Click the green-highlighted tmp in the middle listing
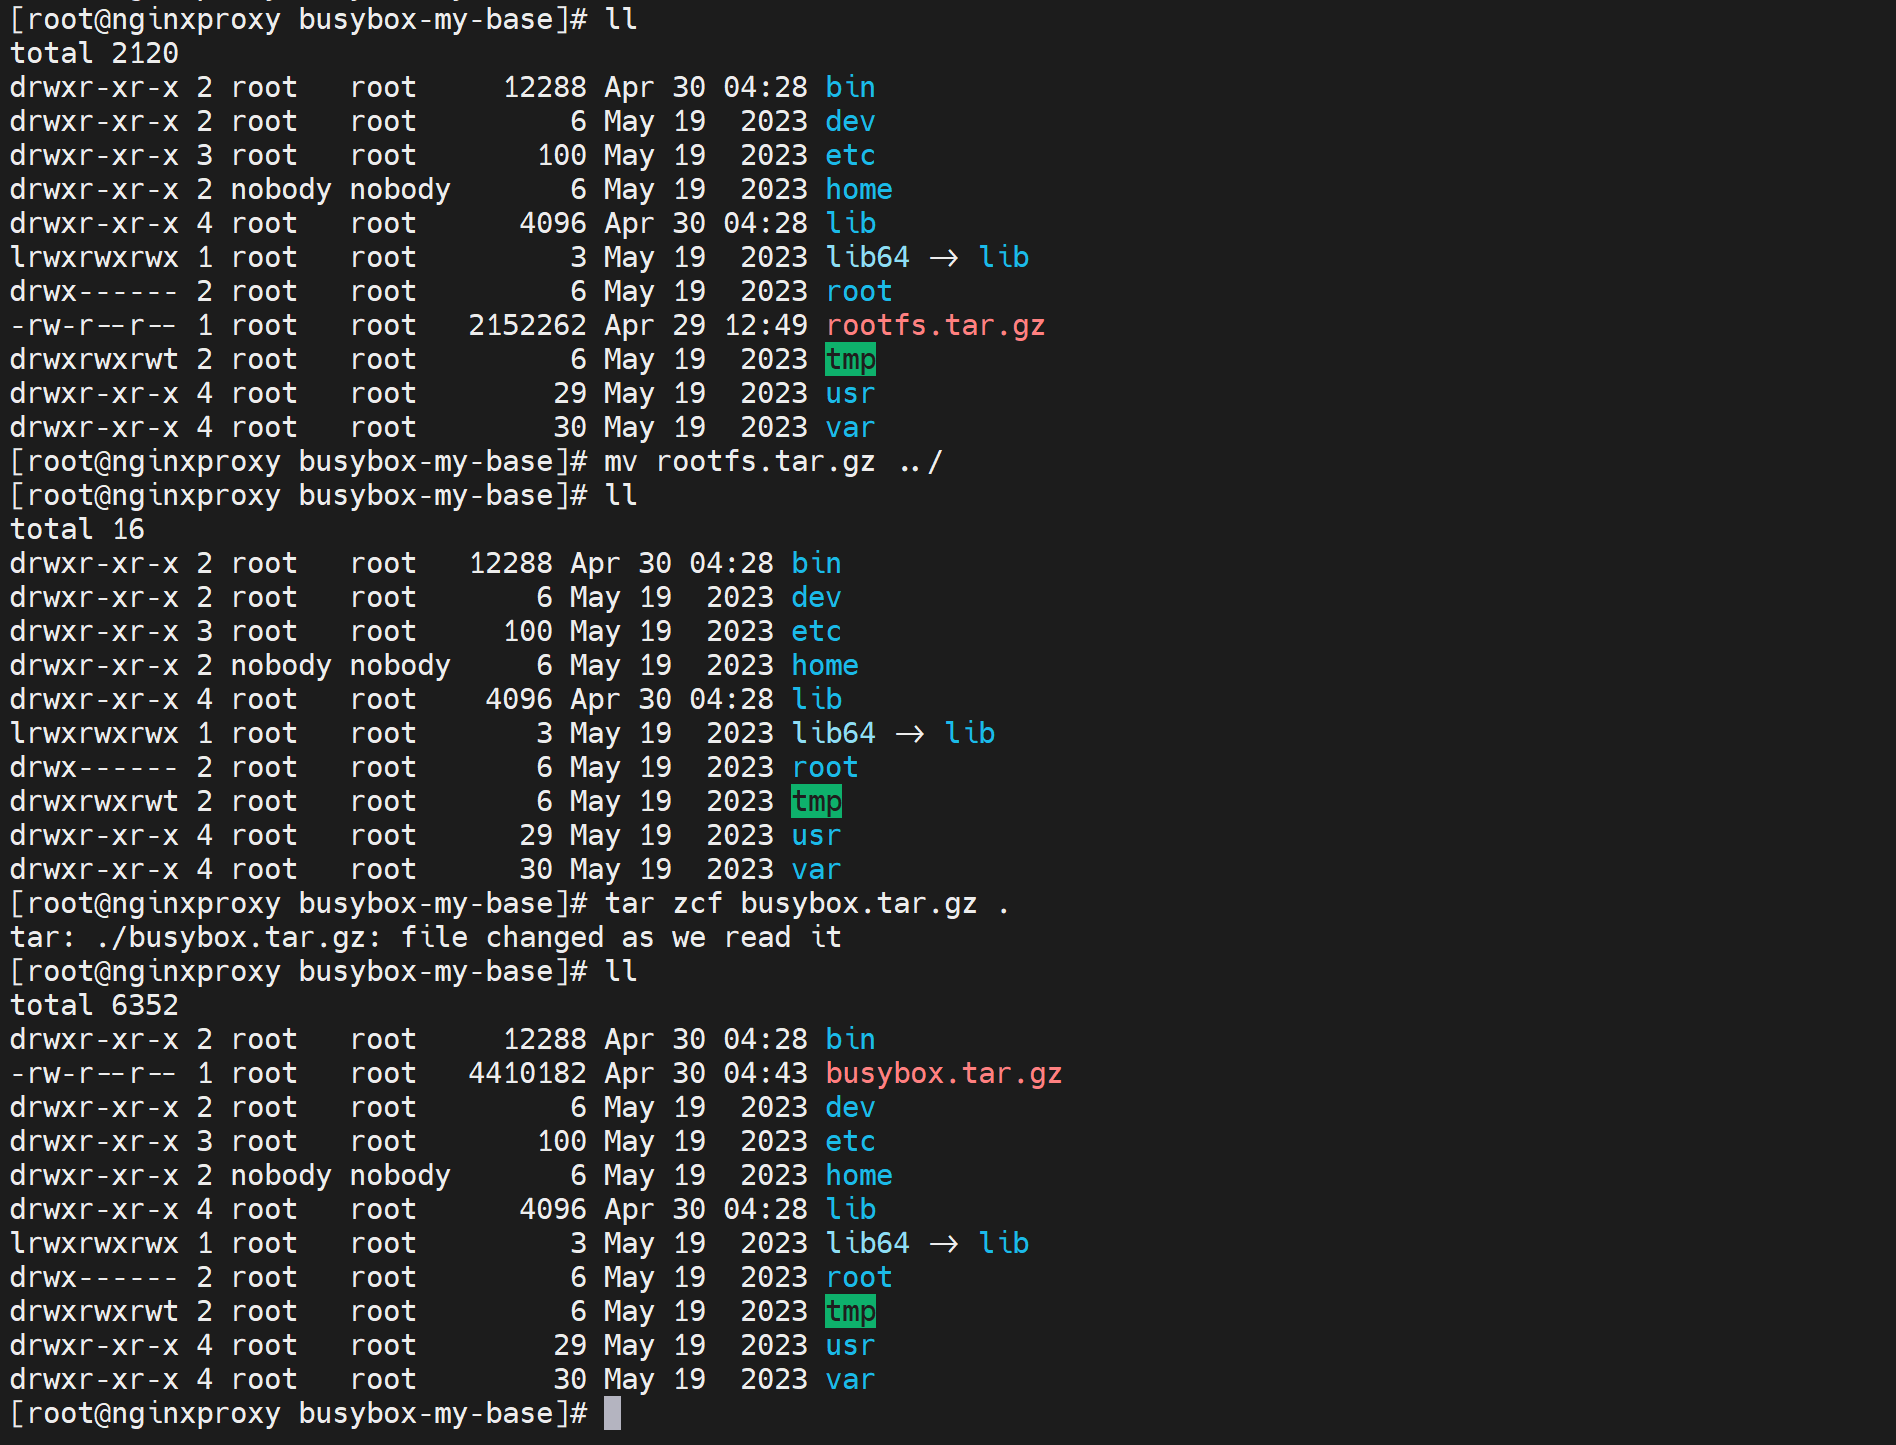Image resolution: width=1896 pixels, height=1445 pixels. (x=816, y=802)
